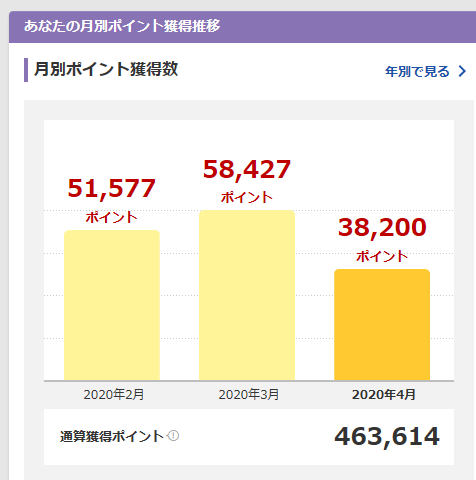The height and width of the screenshot is (480, 476).
Task: Click ポイント label under 58,427
Action: (247, 197)
